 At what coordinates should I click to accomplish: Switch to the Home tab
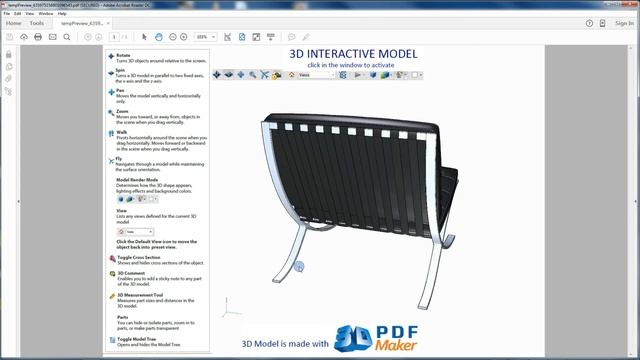(13, 23)
